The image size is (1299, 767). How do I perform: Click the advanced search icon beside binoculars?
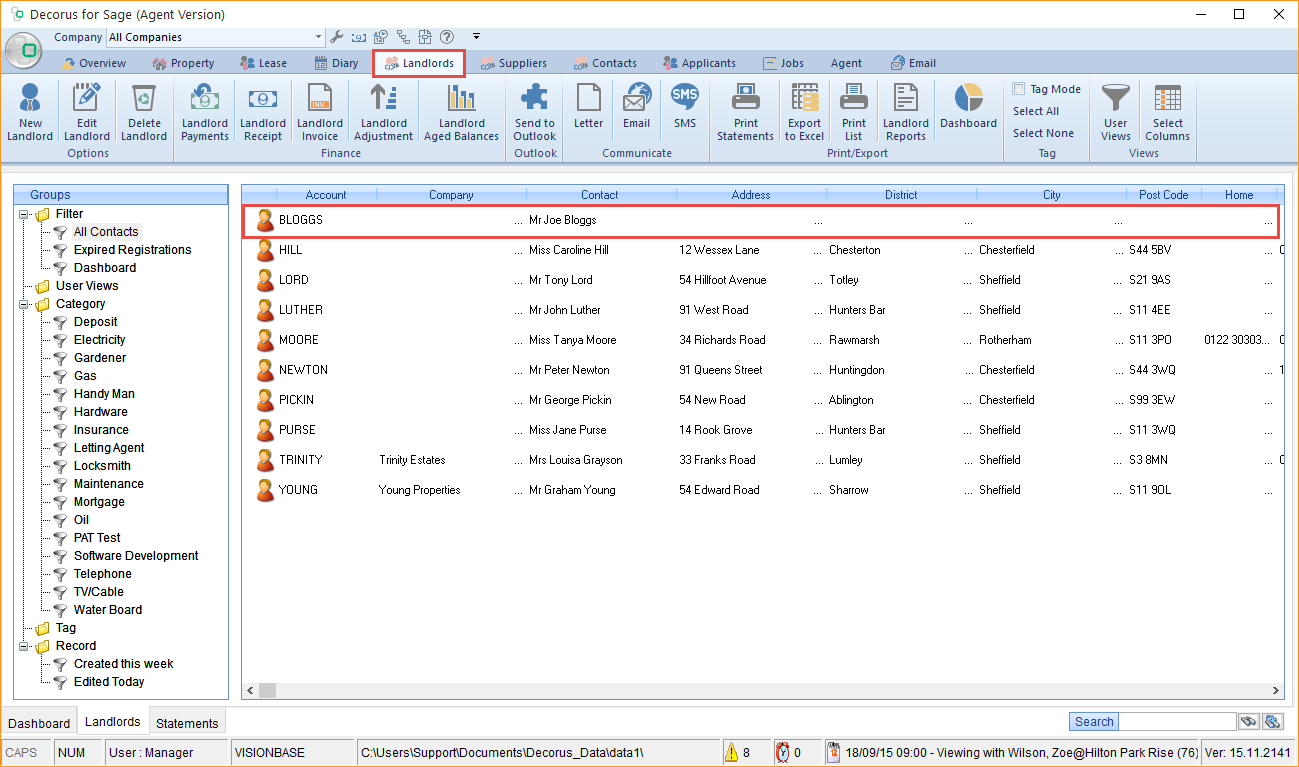click(1273, 722)
